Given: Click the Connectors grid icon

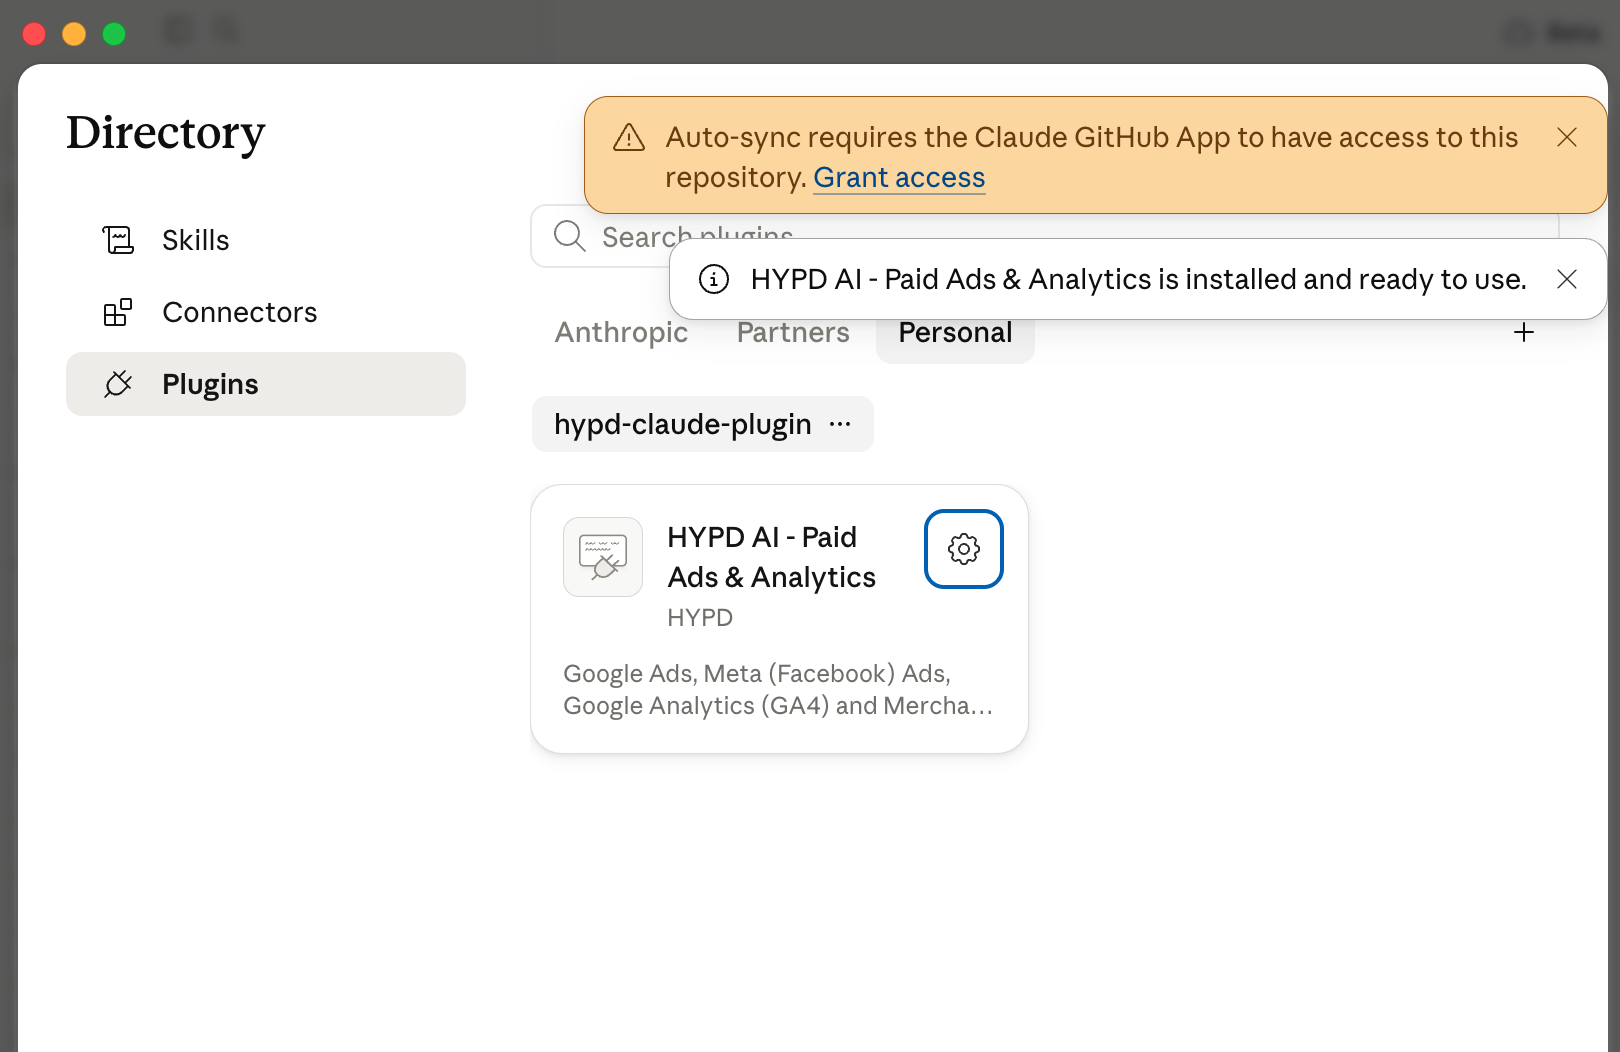Looking at the screenshot, I should [x=118, y=312].
